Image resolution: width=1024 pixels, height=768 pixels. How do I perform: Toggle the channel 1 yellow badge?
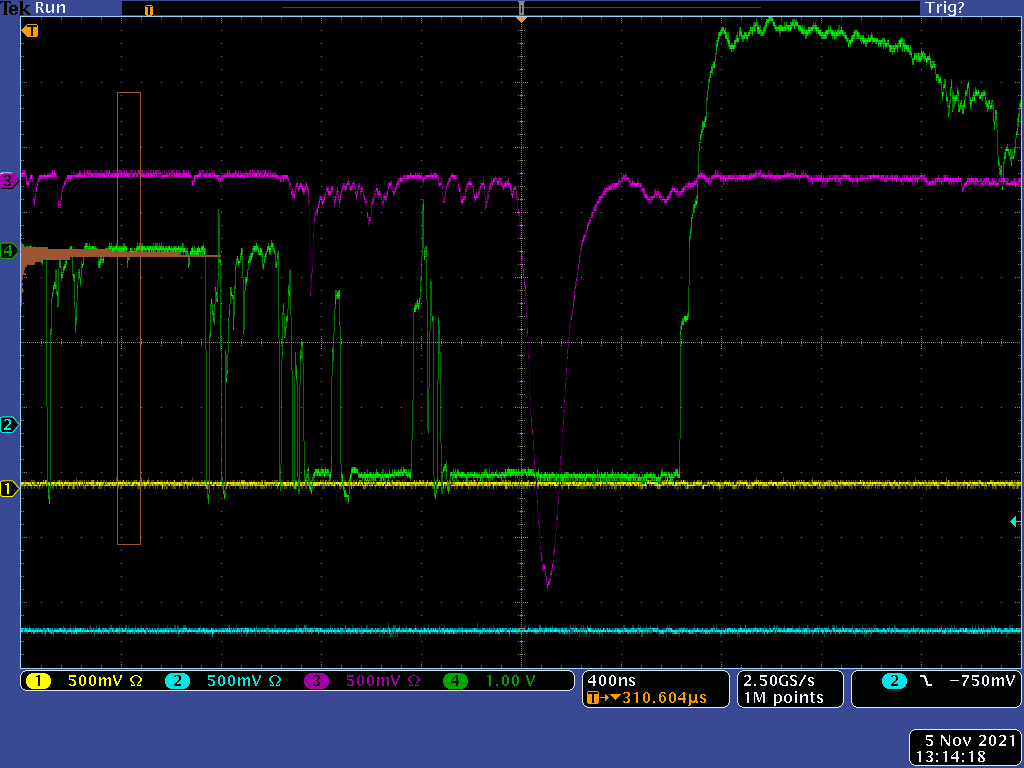point(38,681)
